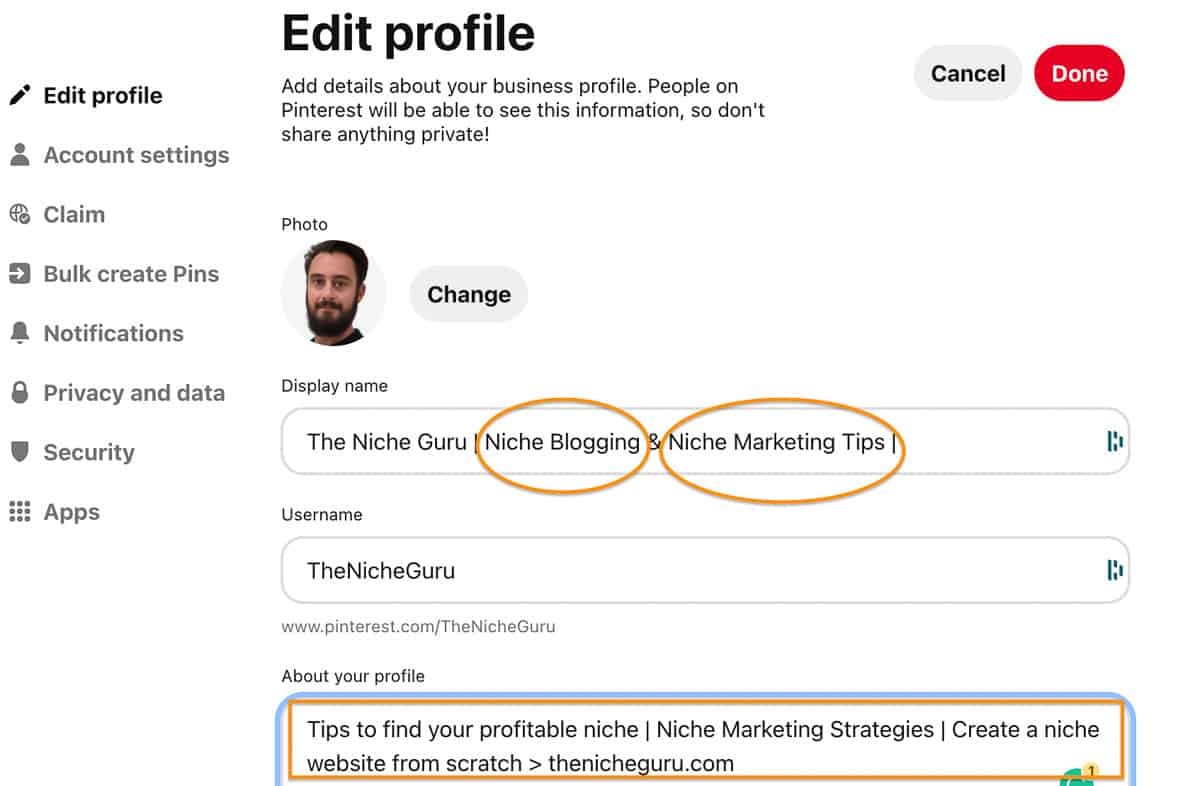
Task: Navigate to Account settings in the sidebar
Action: click(x=135, y=155)
